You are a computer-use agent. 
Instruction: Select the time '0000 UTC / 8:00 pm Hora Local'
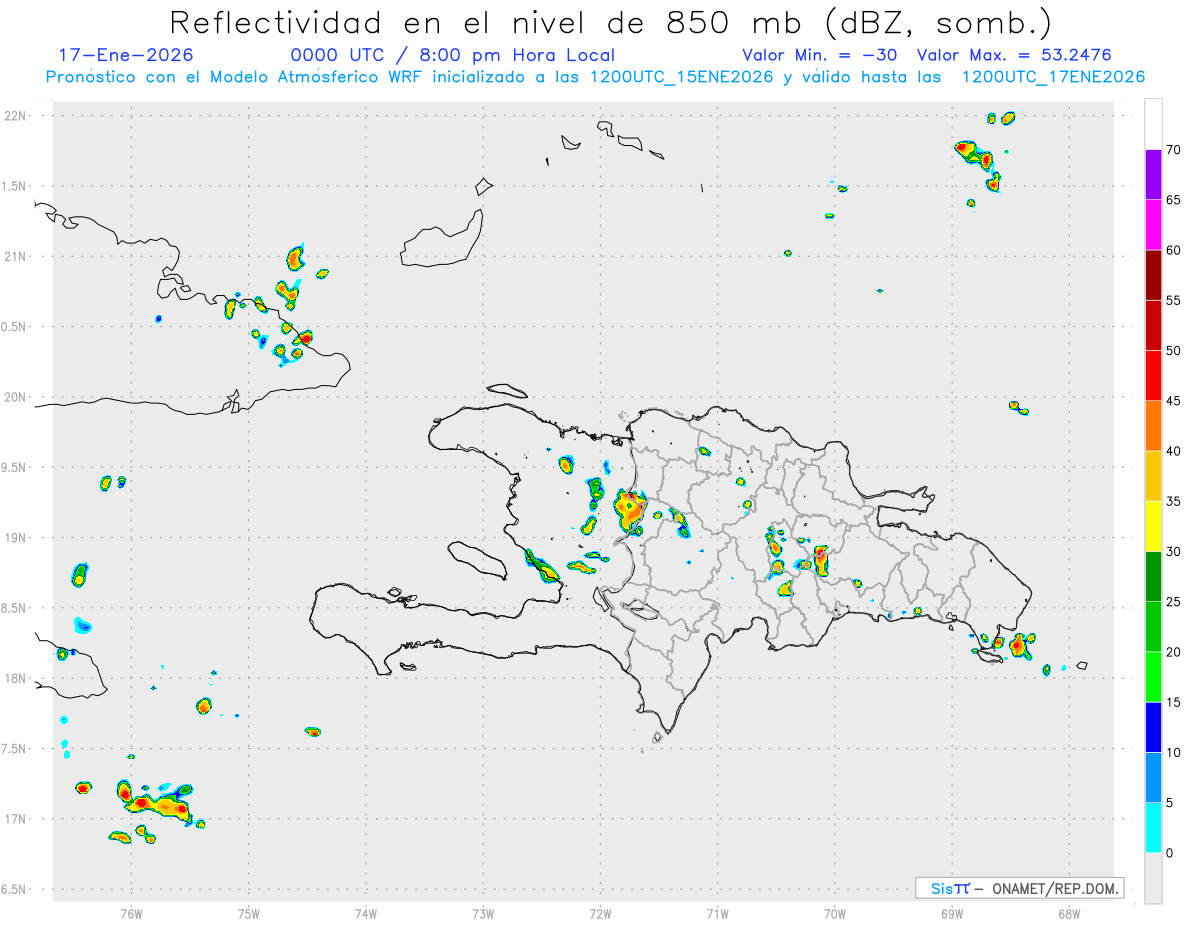[x=452, y=55]
